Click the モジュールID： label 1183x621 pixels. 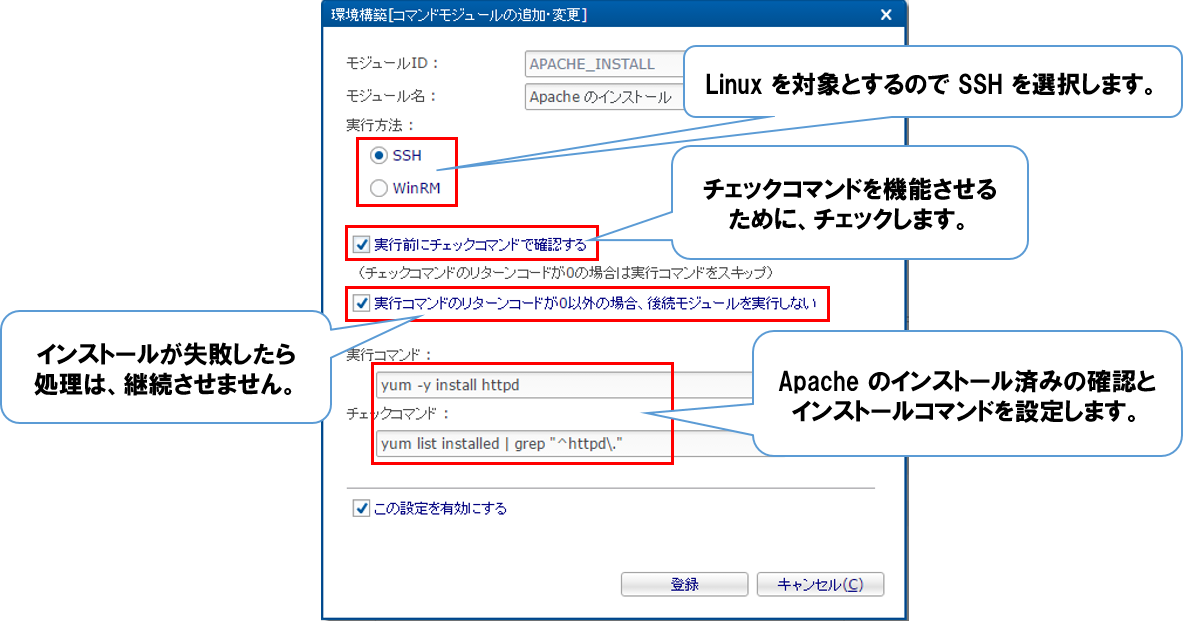392,63
